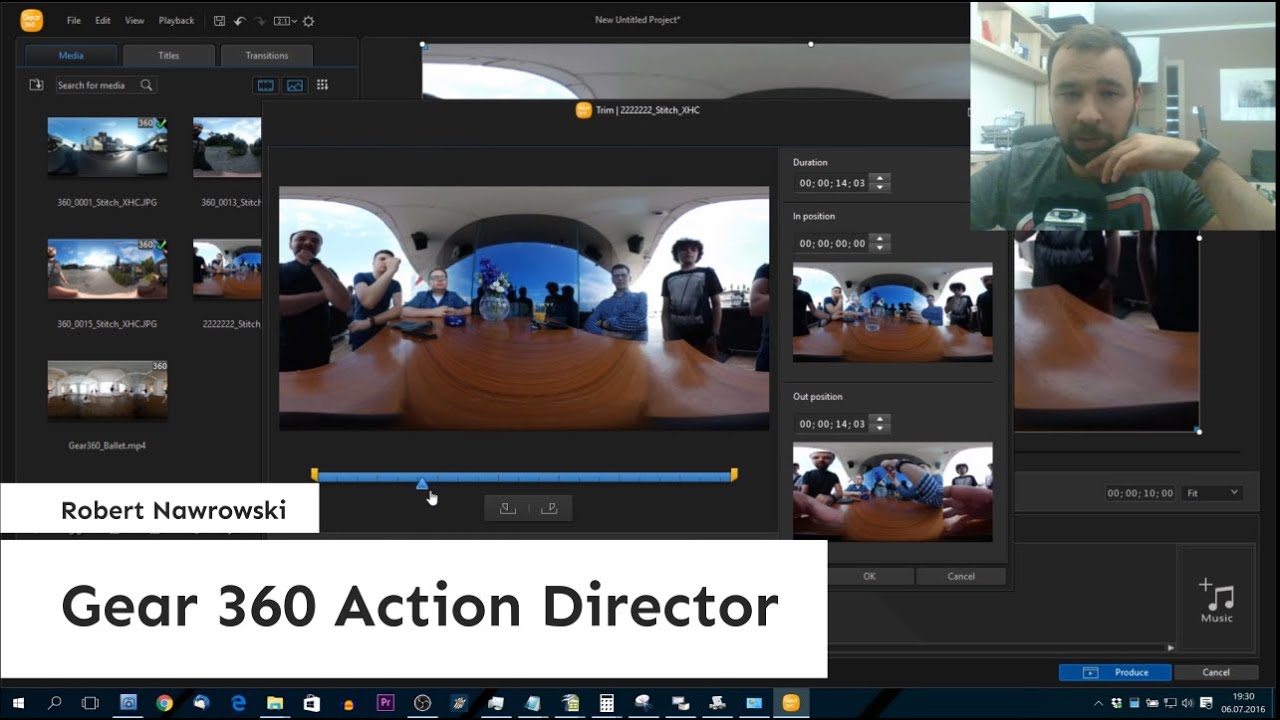The width and height of the screenshot is (1280, 720).
Task: Decrease In position with the down arrow
Action: [880, 248]
